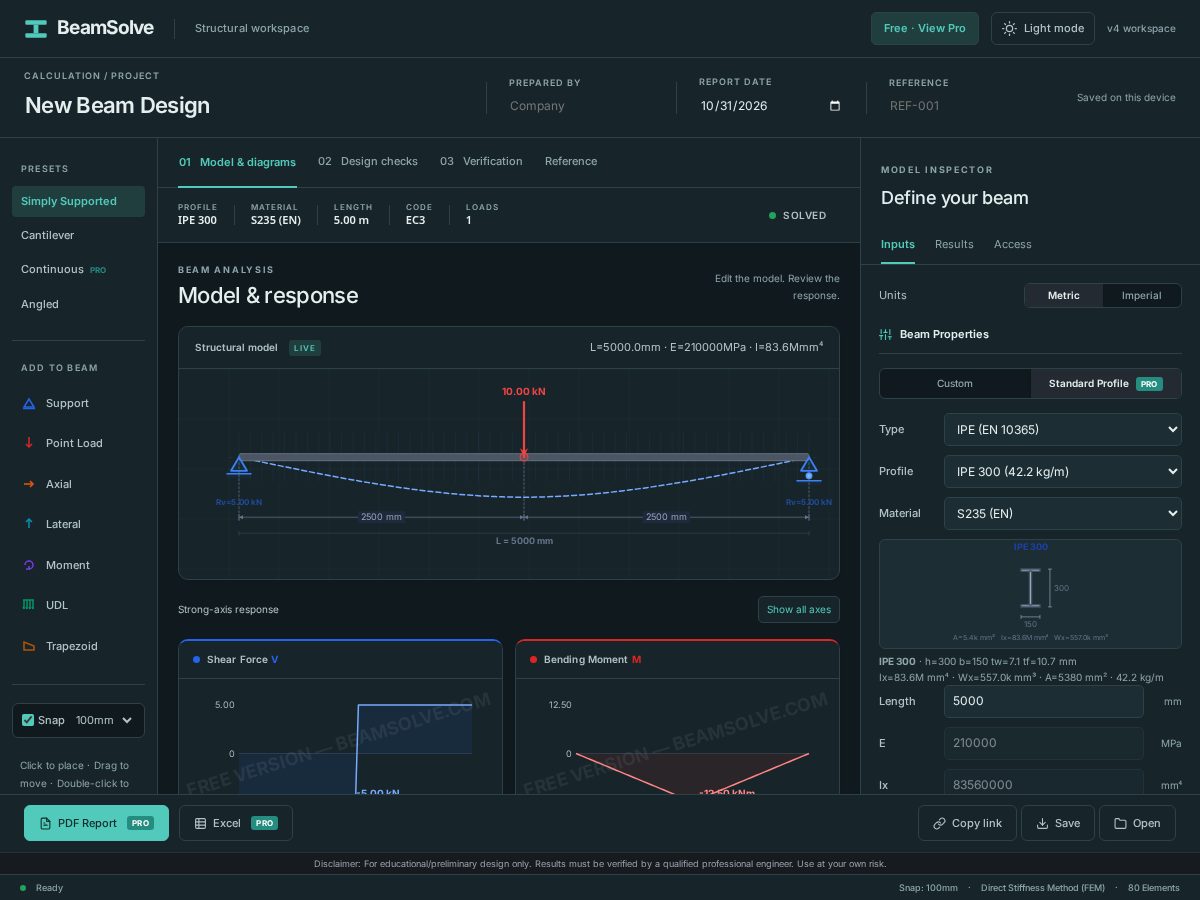
Task: Open the report date calendar picker icon
Action: click(x=835, y=106)
